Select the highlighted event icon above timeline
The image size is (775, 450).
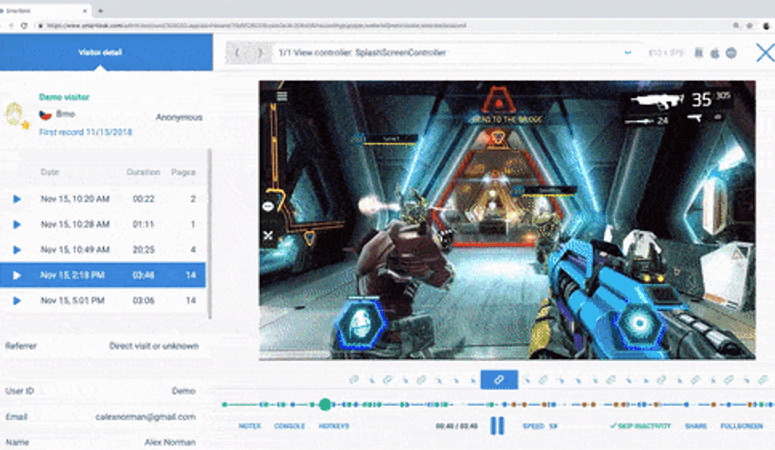499,380
